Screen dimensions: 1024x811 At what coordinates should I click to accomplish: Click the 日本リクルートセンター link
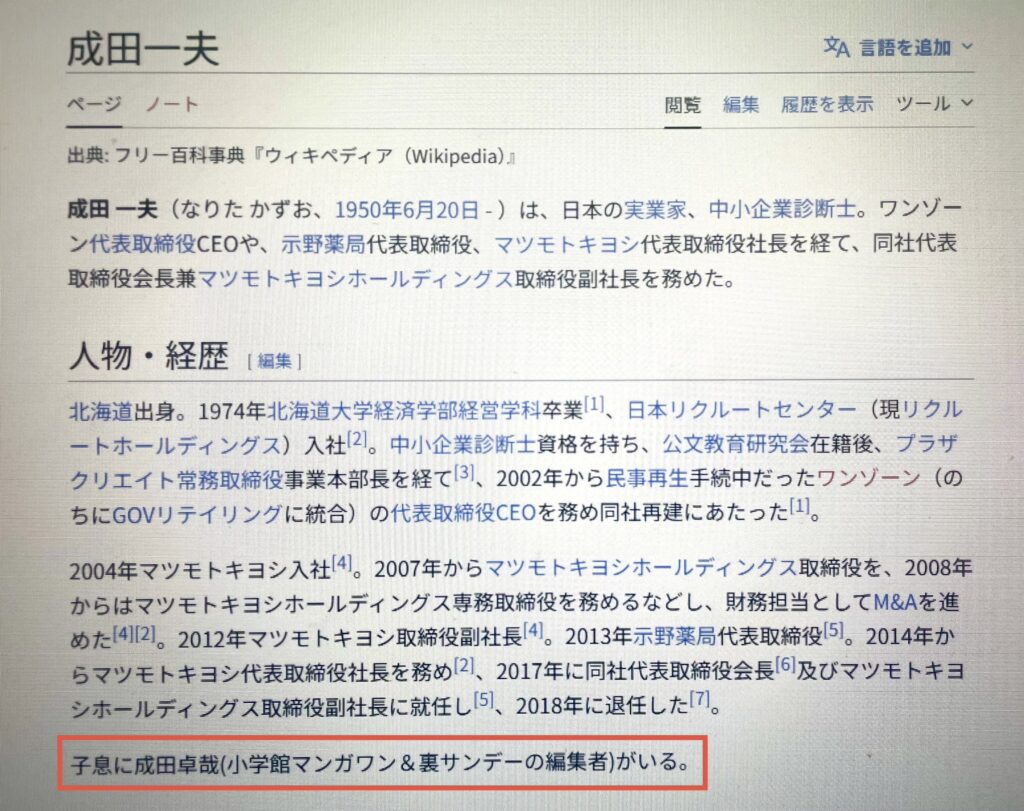coord(741,410)
